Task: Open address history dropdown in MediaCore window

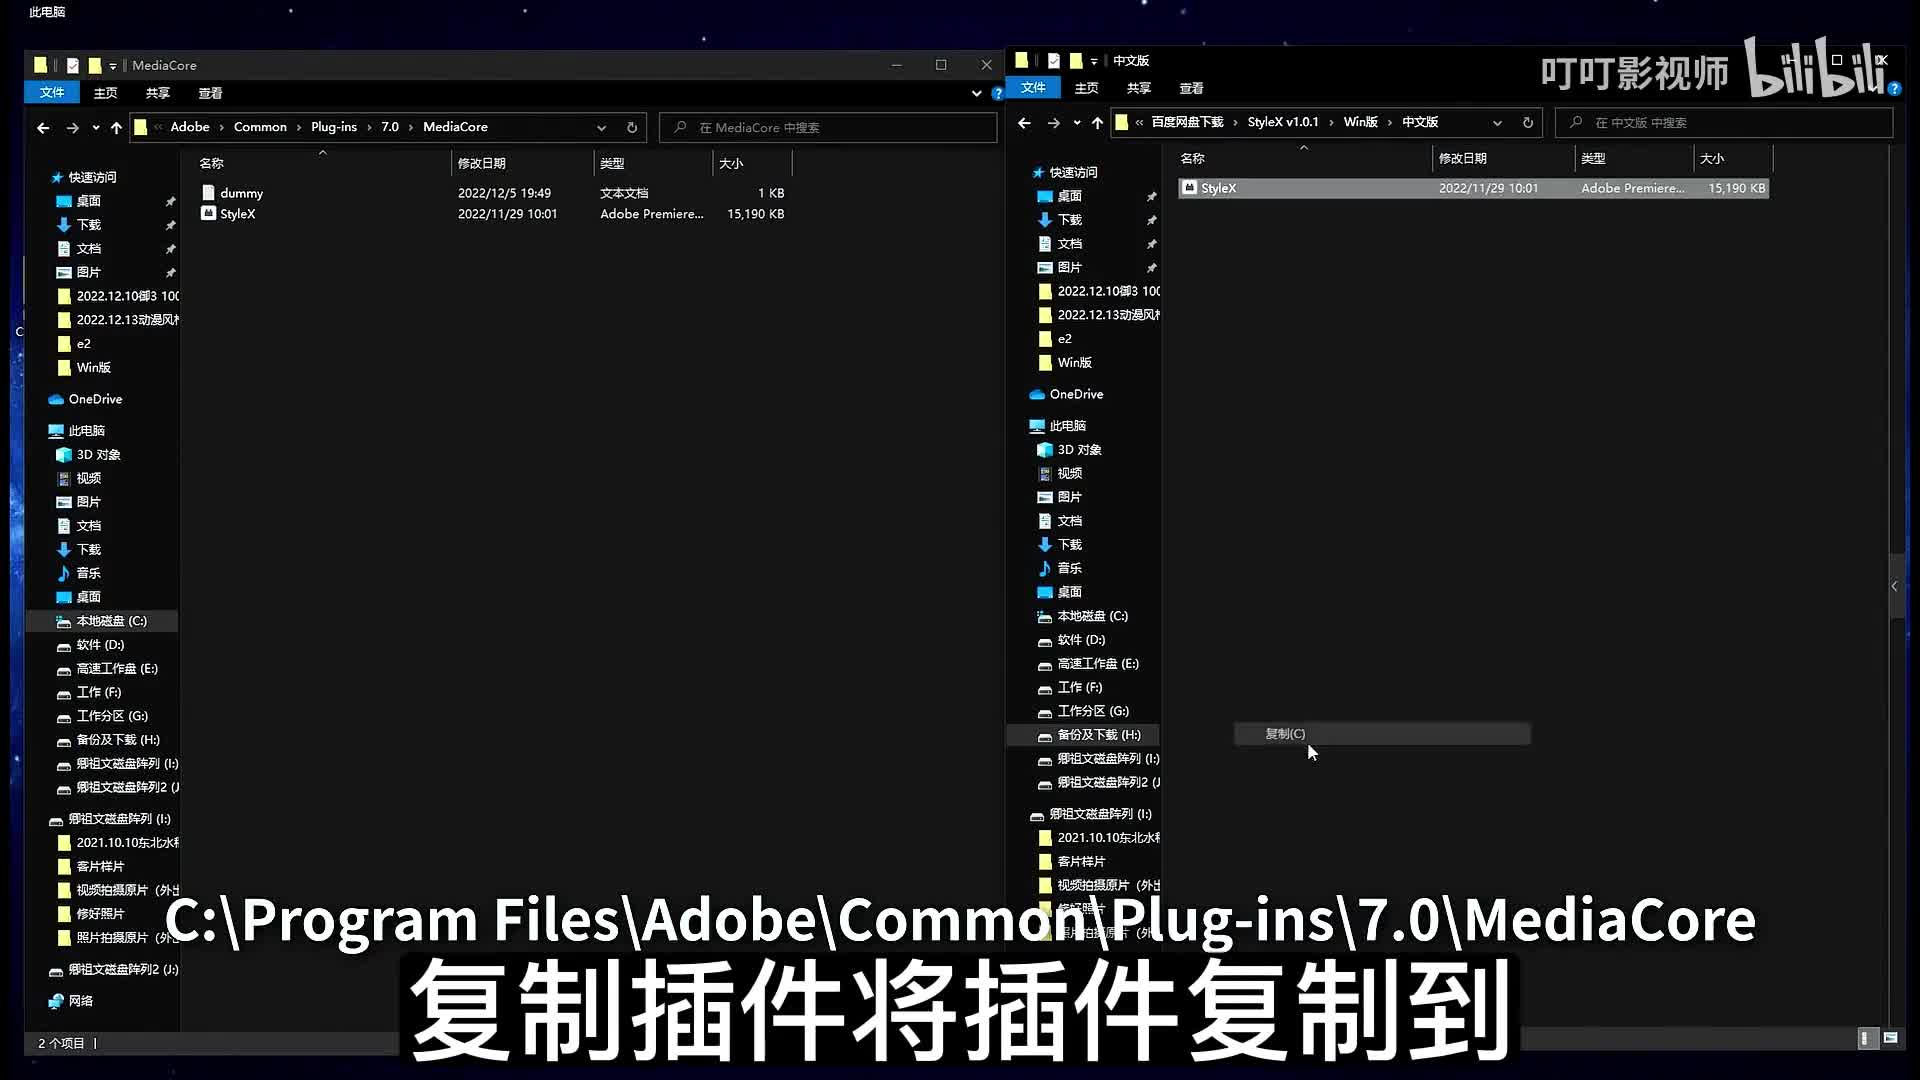Action: coord(601,127)
